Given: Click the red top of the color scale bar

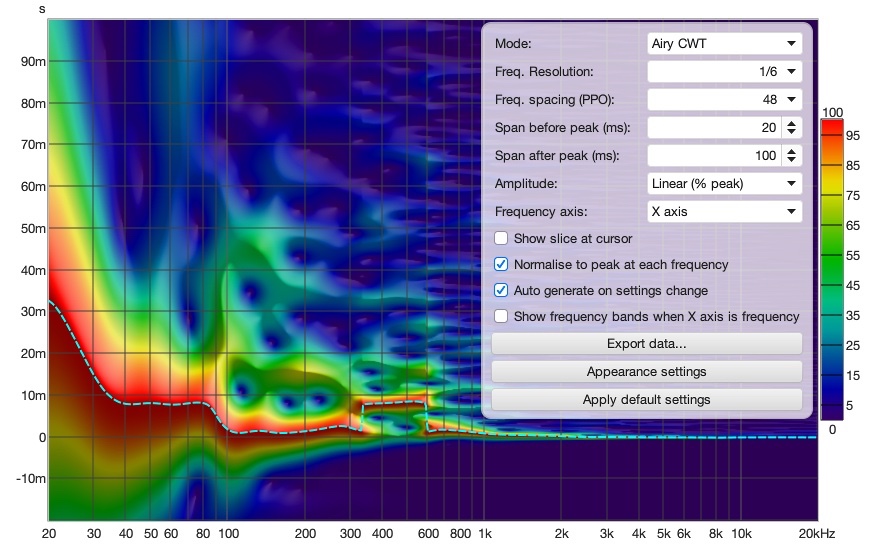Looking at the screenshot, I should click(832, 125).
